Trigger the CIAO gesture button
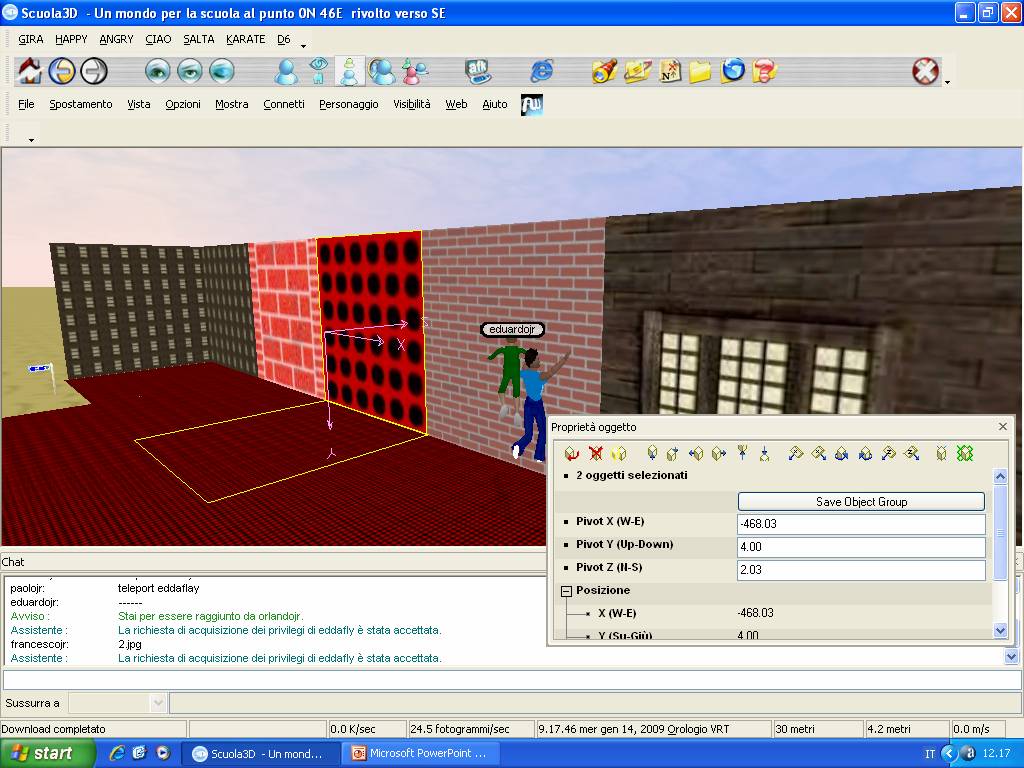1024x768 pixels. [158, 39]
